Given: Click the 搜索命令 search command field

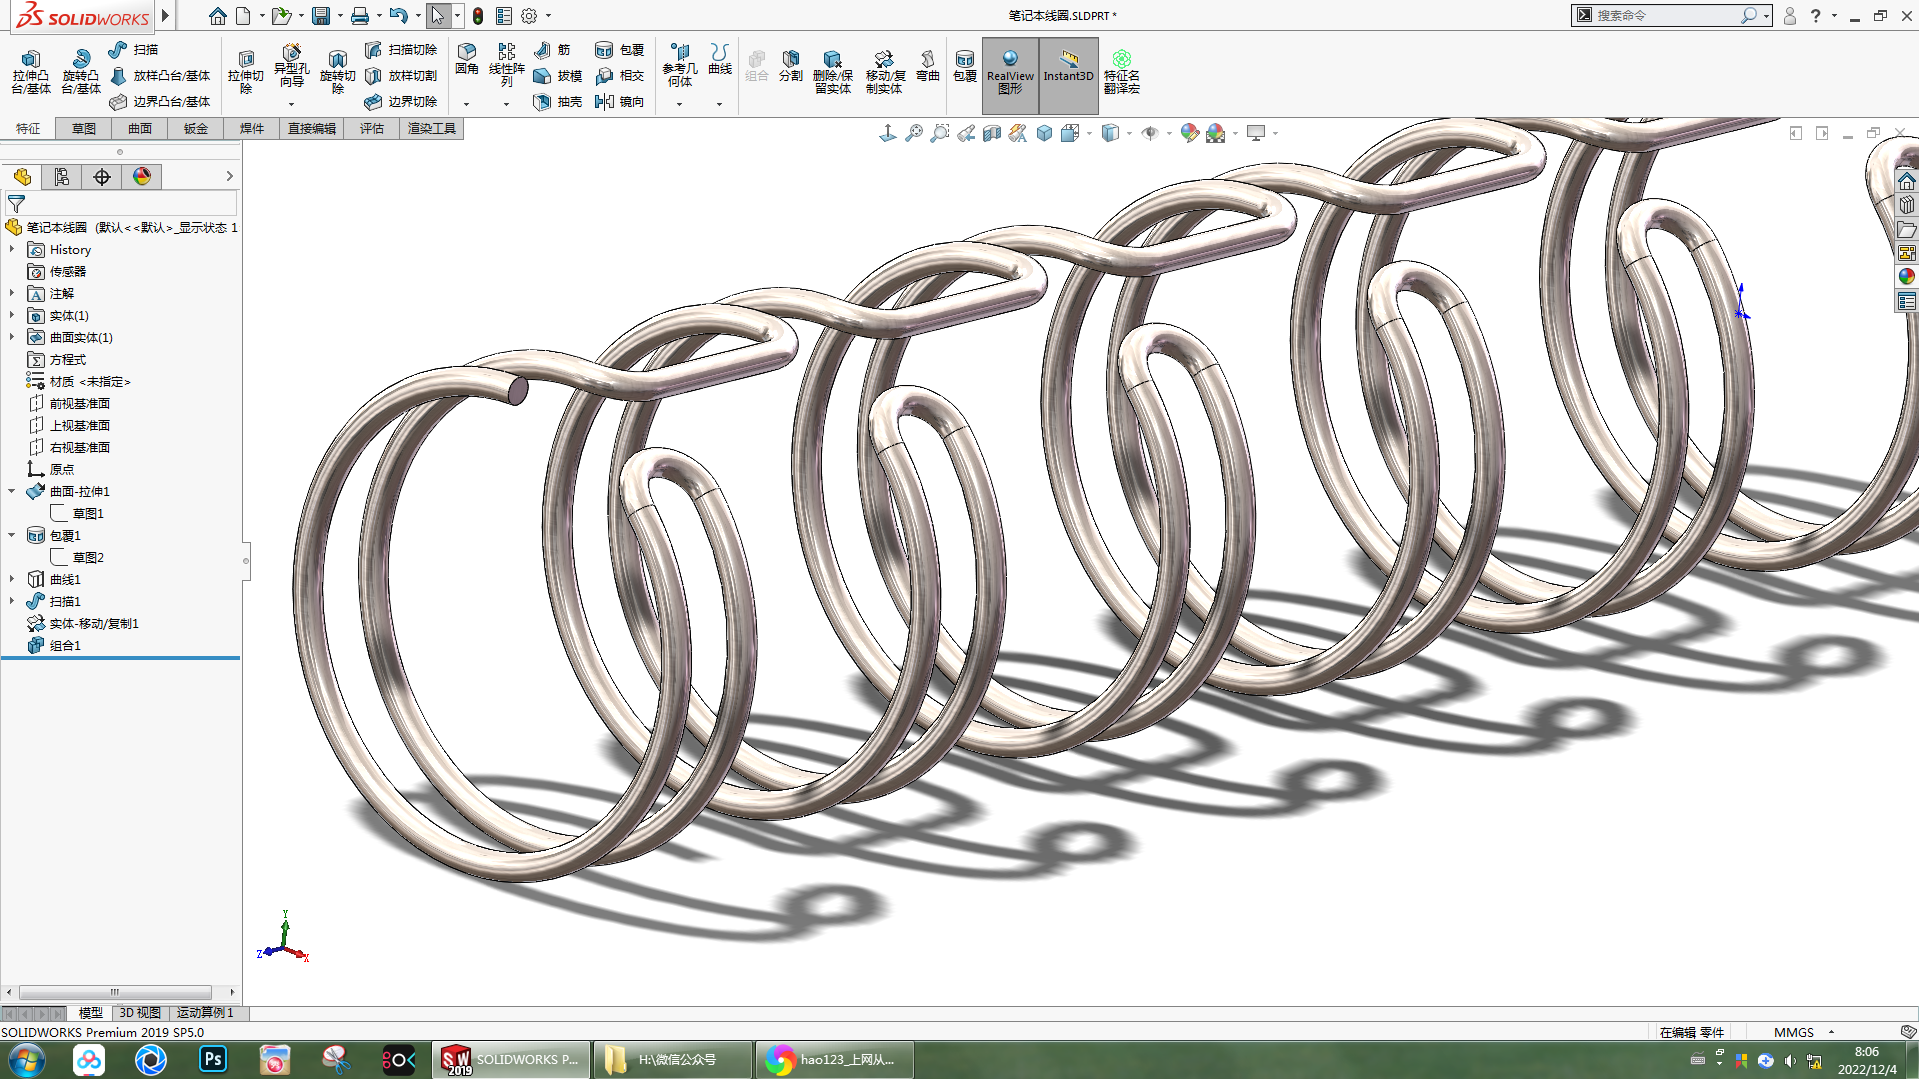Looking at the screenshot, I should click(1665, 16).
